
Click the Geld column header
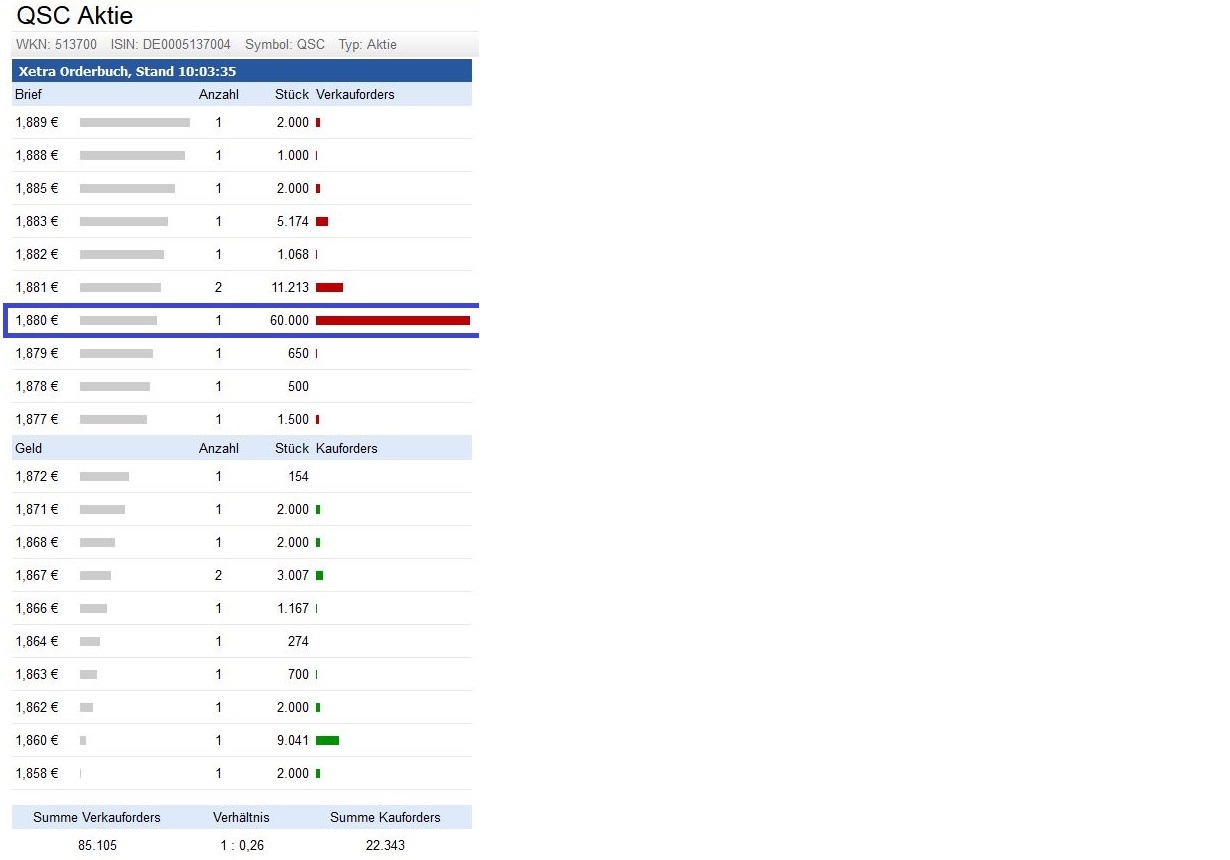click(28, 449)
